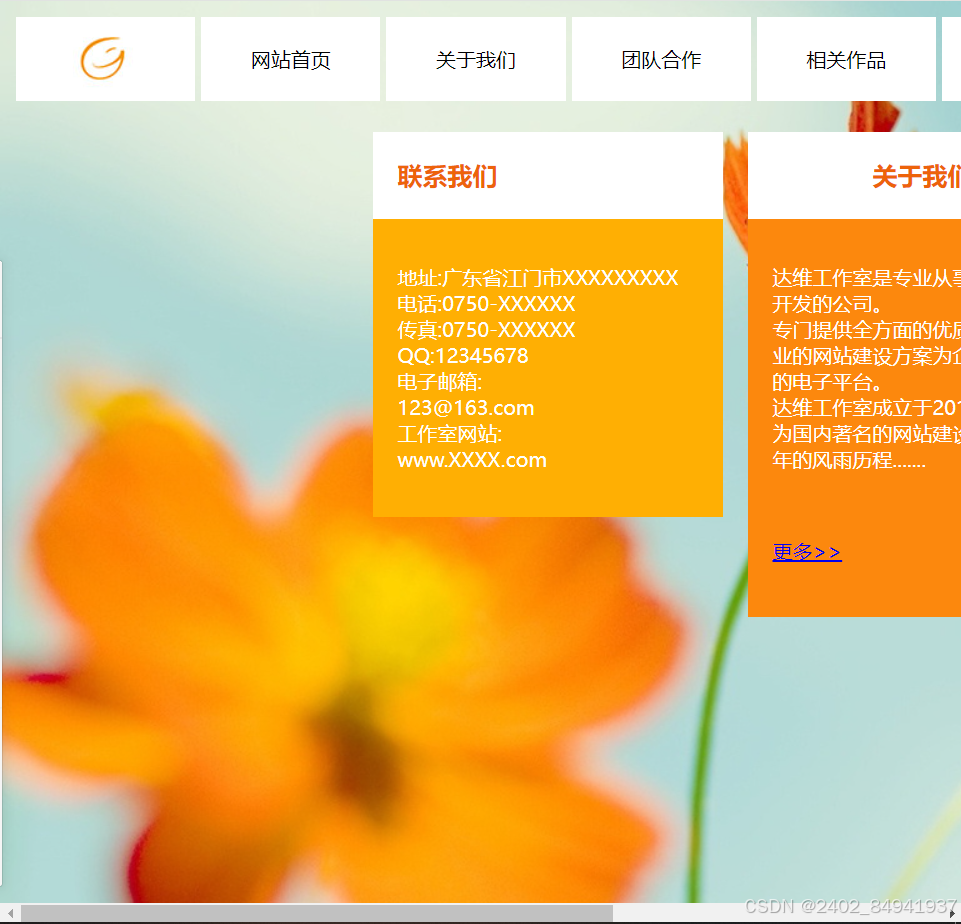Click the orange smiley logo icon
Viewport: 961px width, 924px height.
point(105,58)
